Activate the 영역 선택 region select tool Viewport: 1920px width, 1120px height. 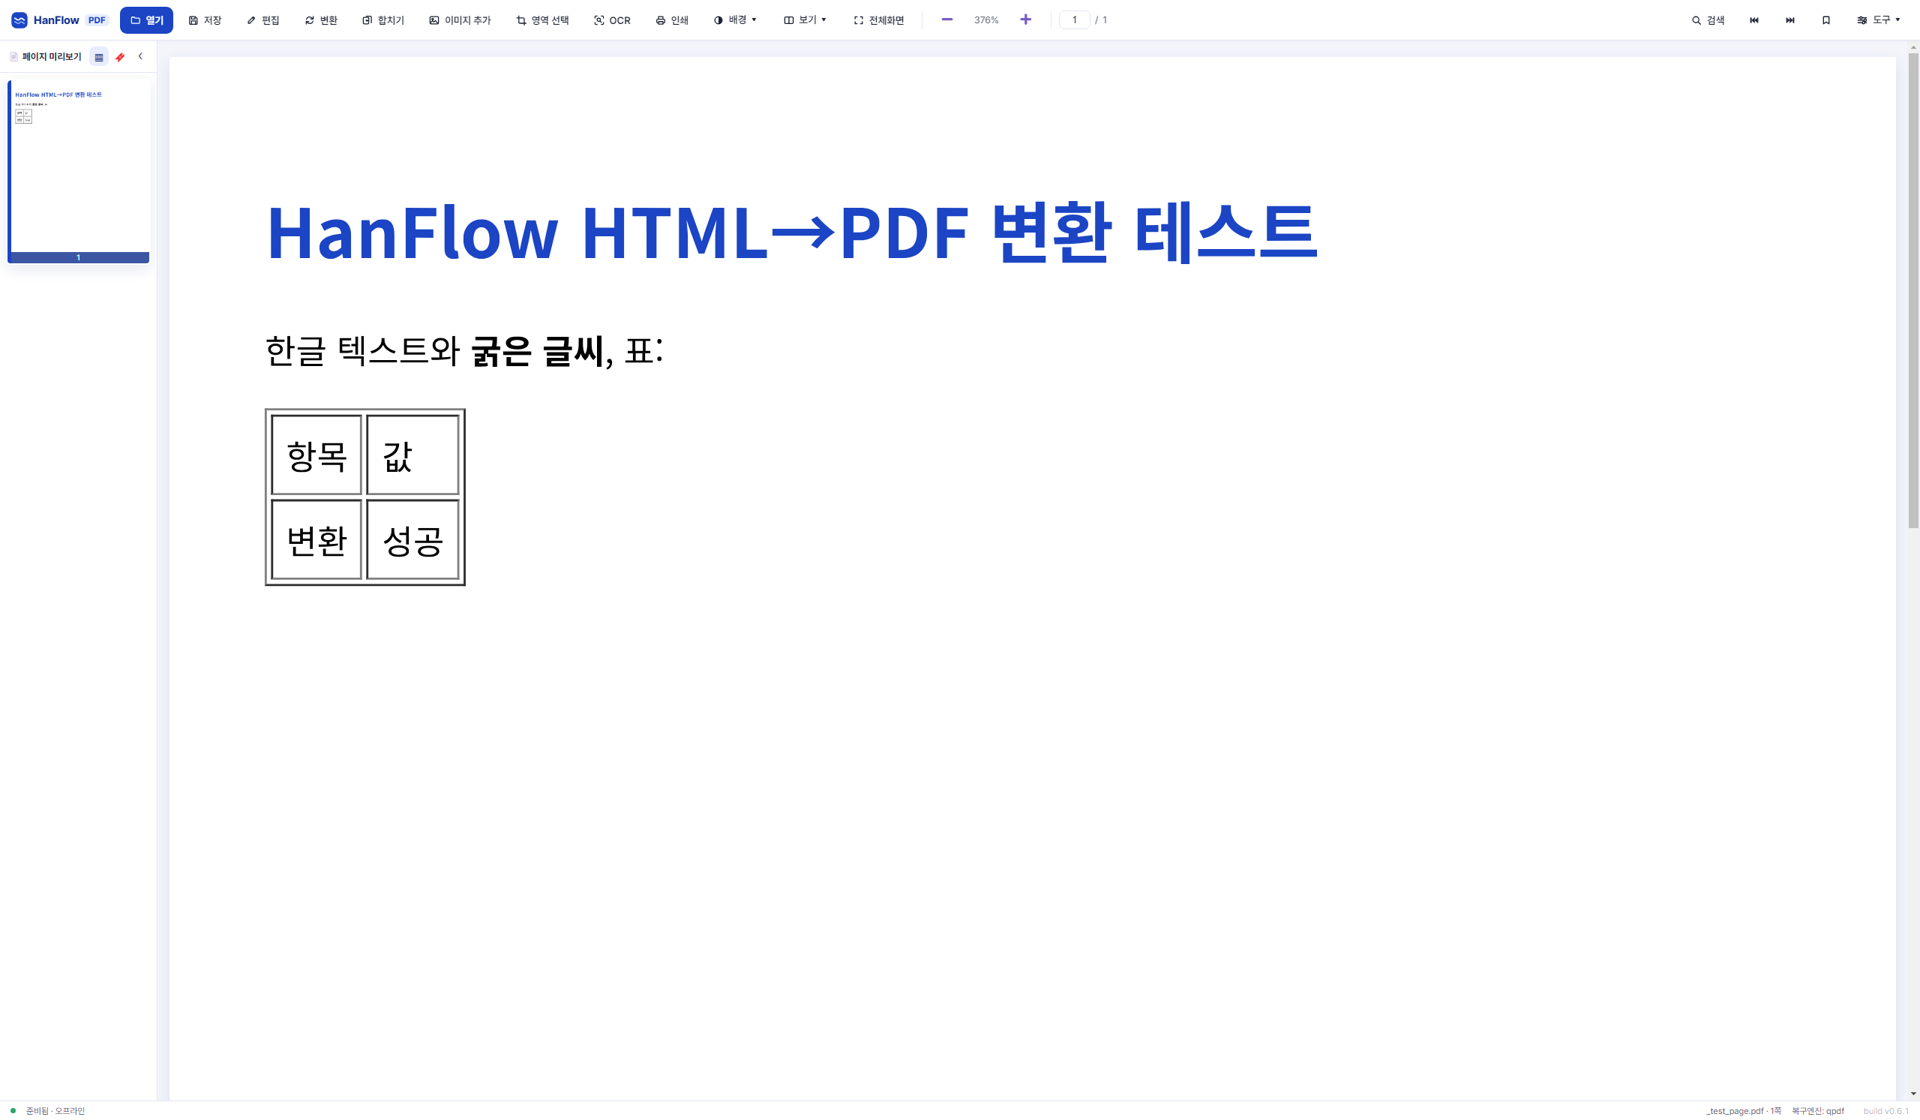pos(542,20)
